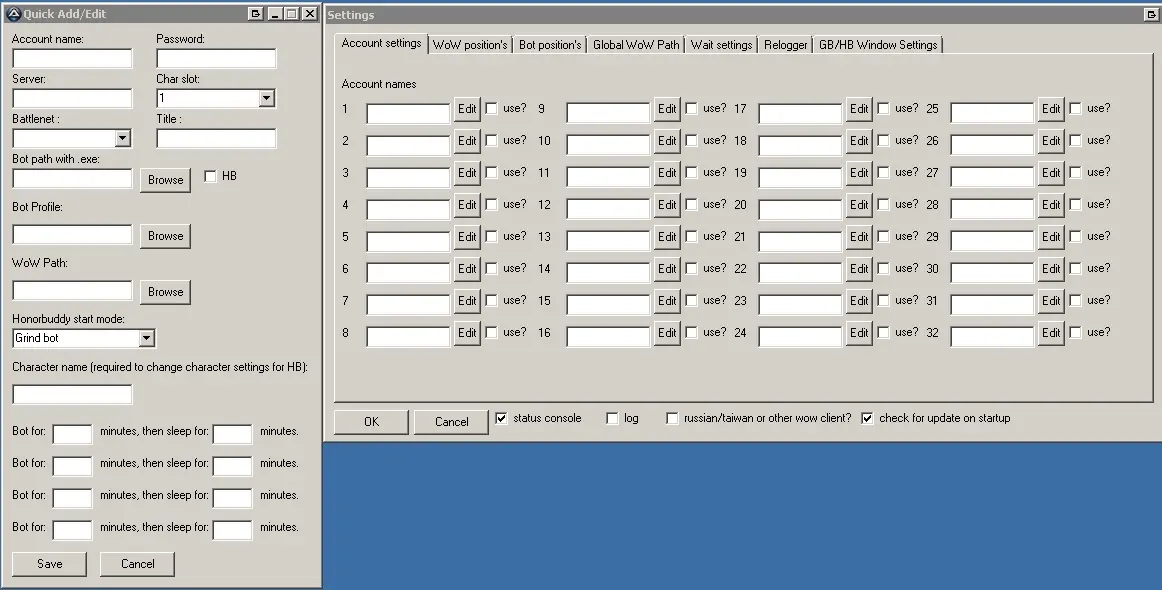Enable the log checkbox

pyautogui.click(x=612, y=419)
